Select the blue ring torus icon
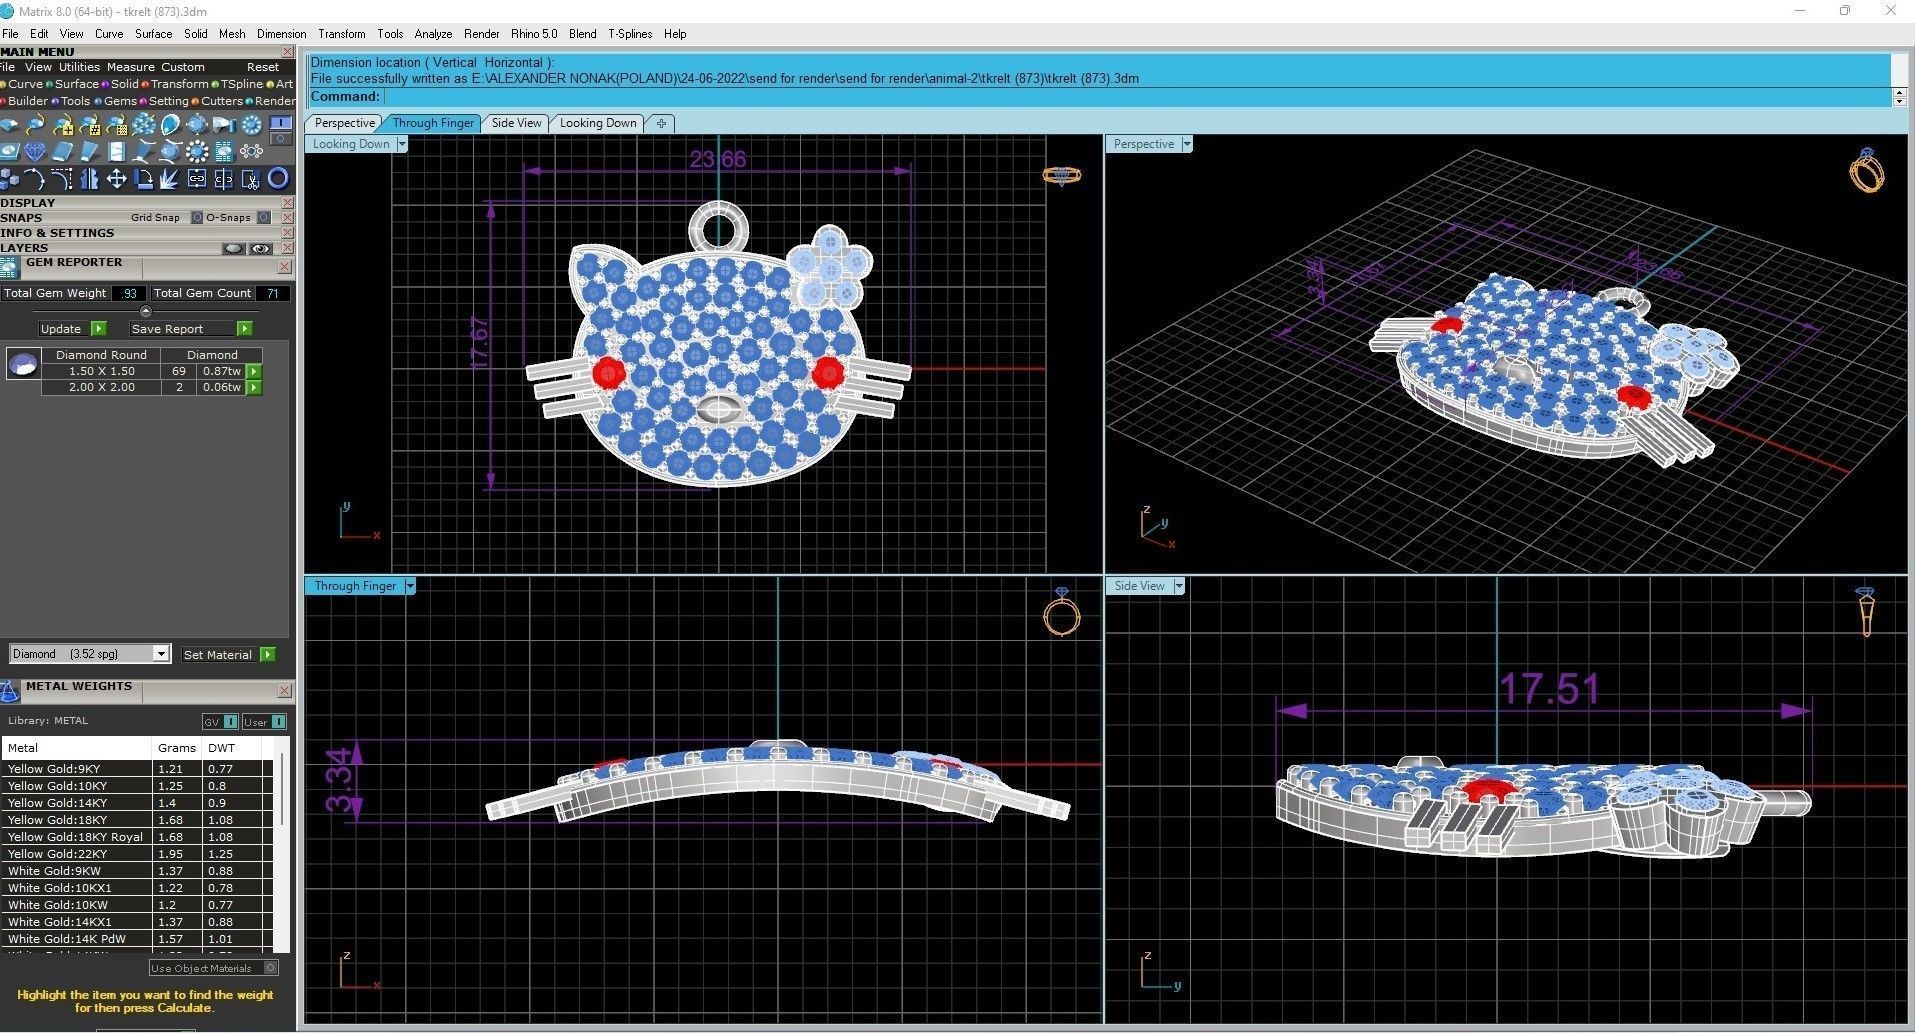 point(278,179)
